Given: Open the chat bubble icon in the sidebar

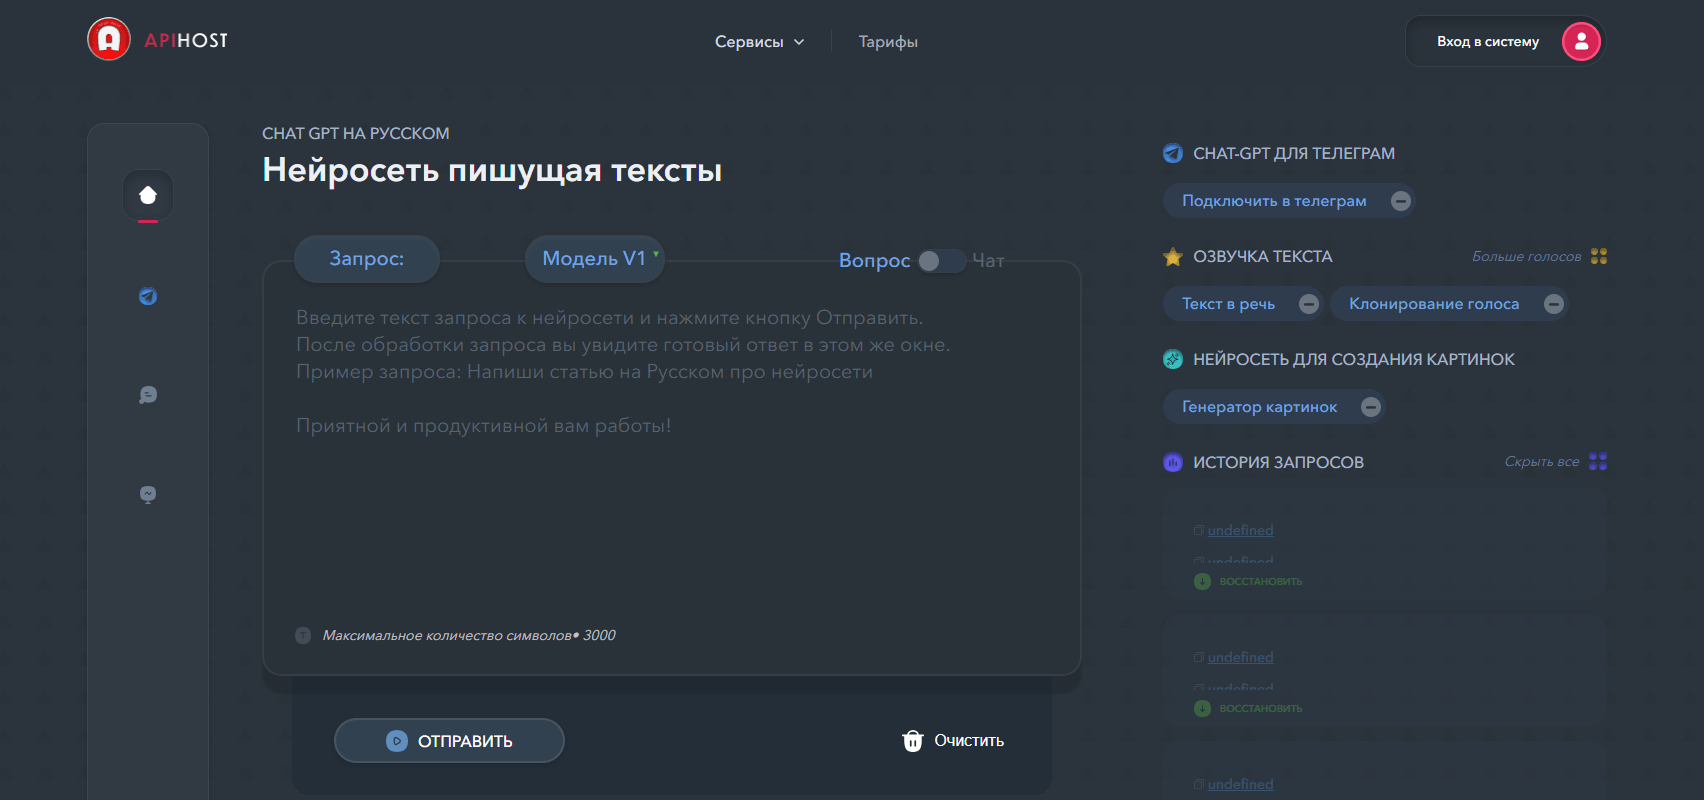Looking at the screenshot, I should pyautogui.click(x=148, y=395).
